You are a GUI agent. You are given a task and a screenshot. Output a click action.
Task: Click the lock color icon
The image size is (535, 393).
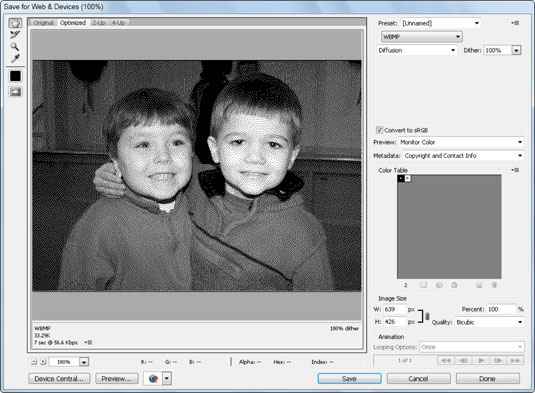pos(454,285)
